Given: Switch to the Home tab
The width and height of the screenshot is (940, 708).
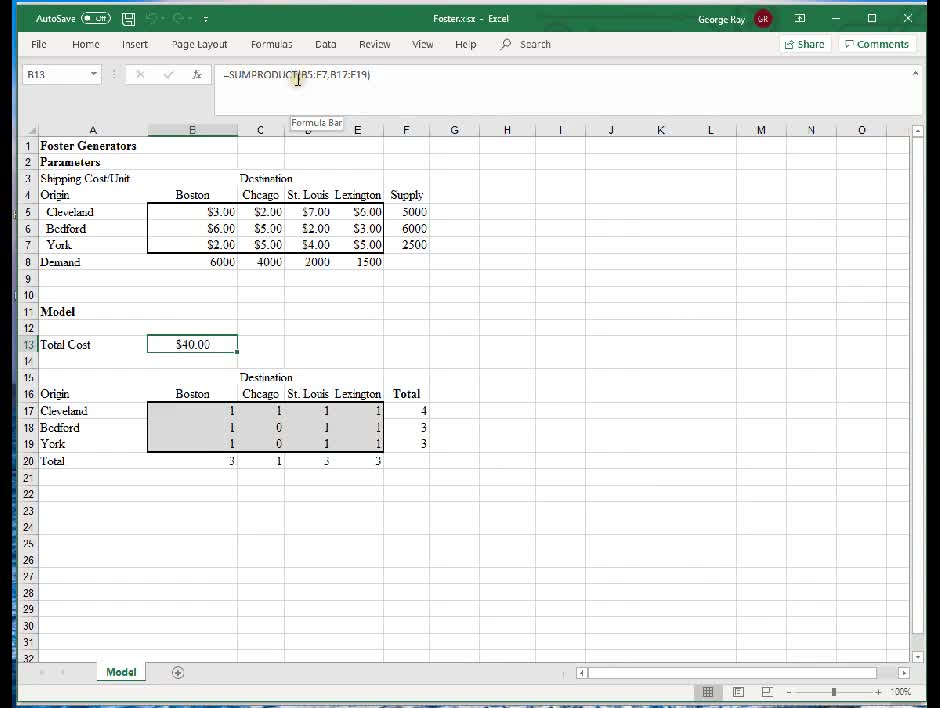Looking at the screenshot, I should [86, 44].
